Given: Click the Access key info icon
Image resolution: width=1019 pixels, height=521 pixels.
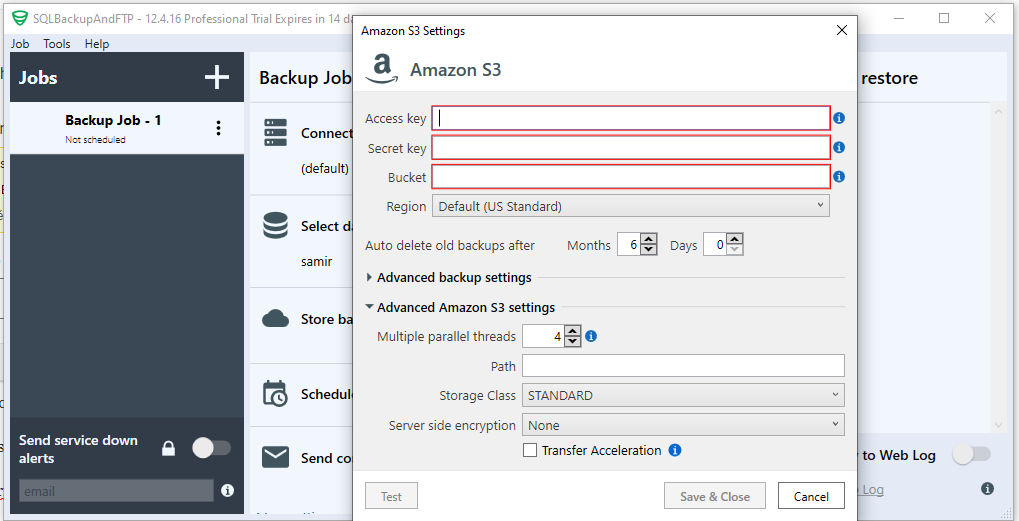Looking at the screenshot, I should (839, 118).
